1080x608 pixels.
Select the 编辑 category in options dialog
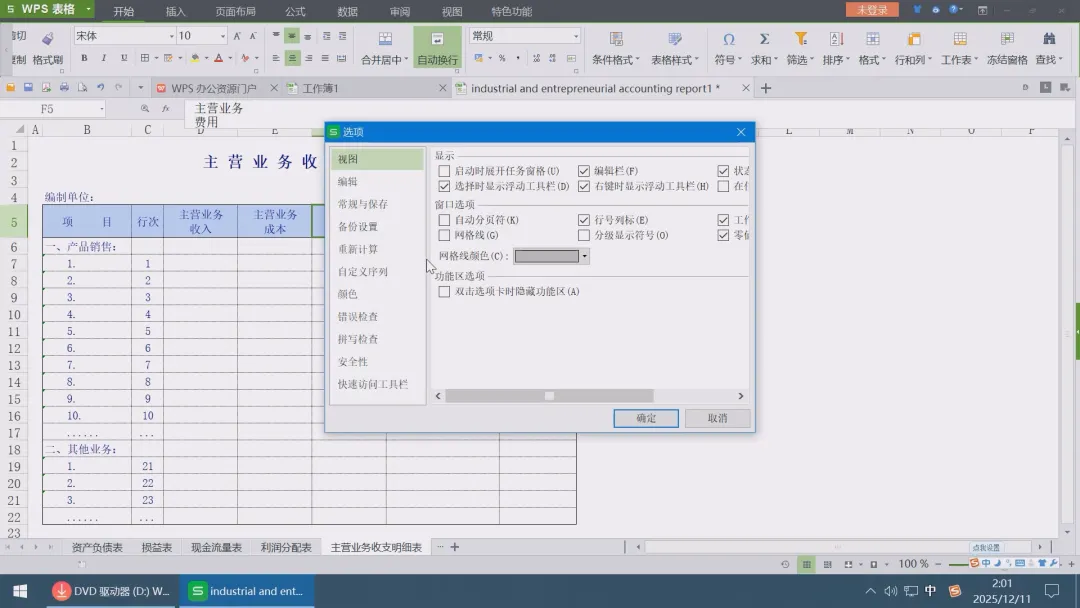pyautogui.click(x=376, y=181)
